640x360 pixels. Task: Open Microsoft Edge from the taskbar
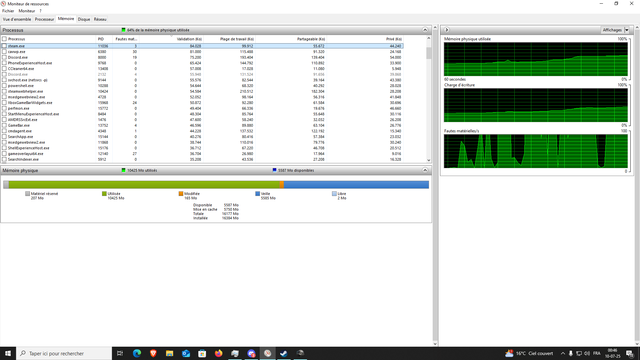(137, 353)
